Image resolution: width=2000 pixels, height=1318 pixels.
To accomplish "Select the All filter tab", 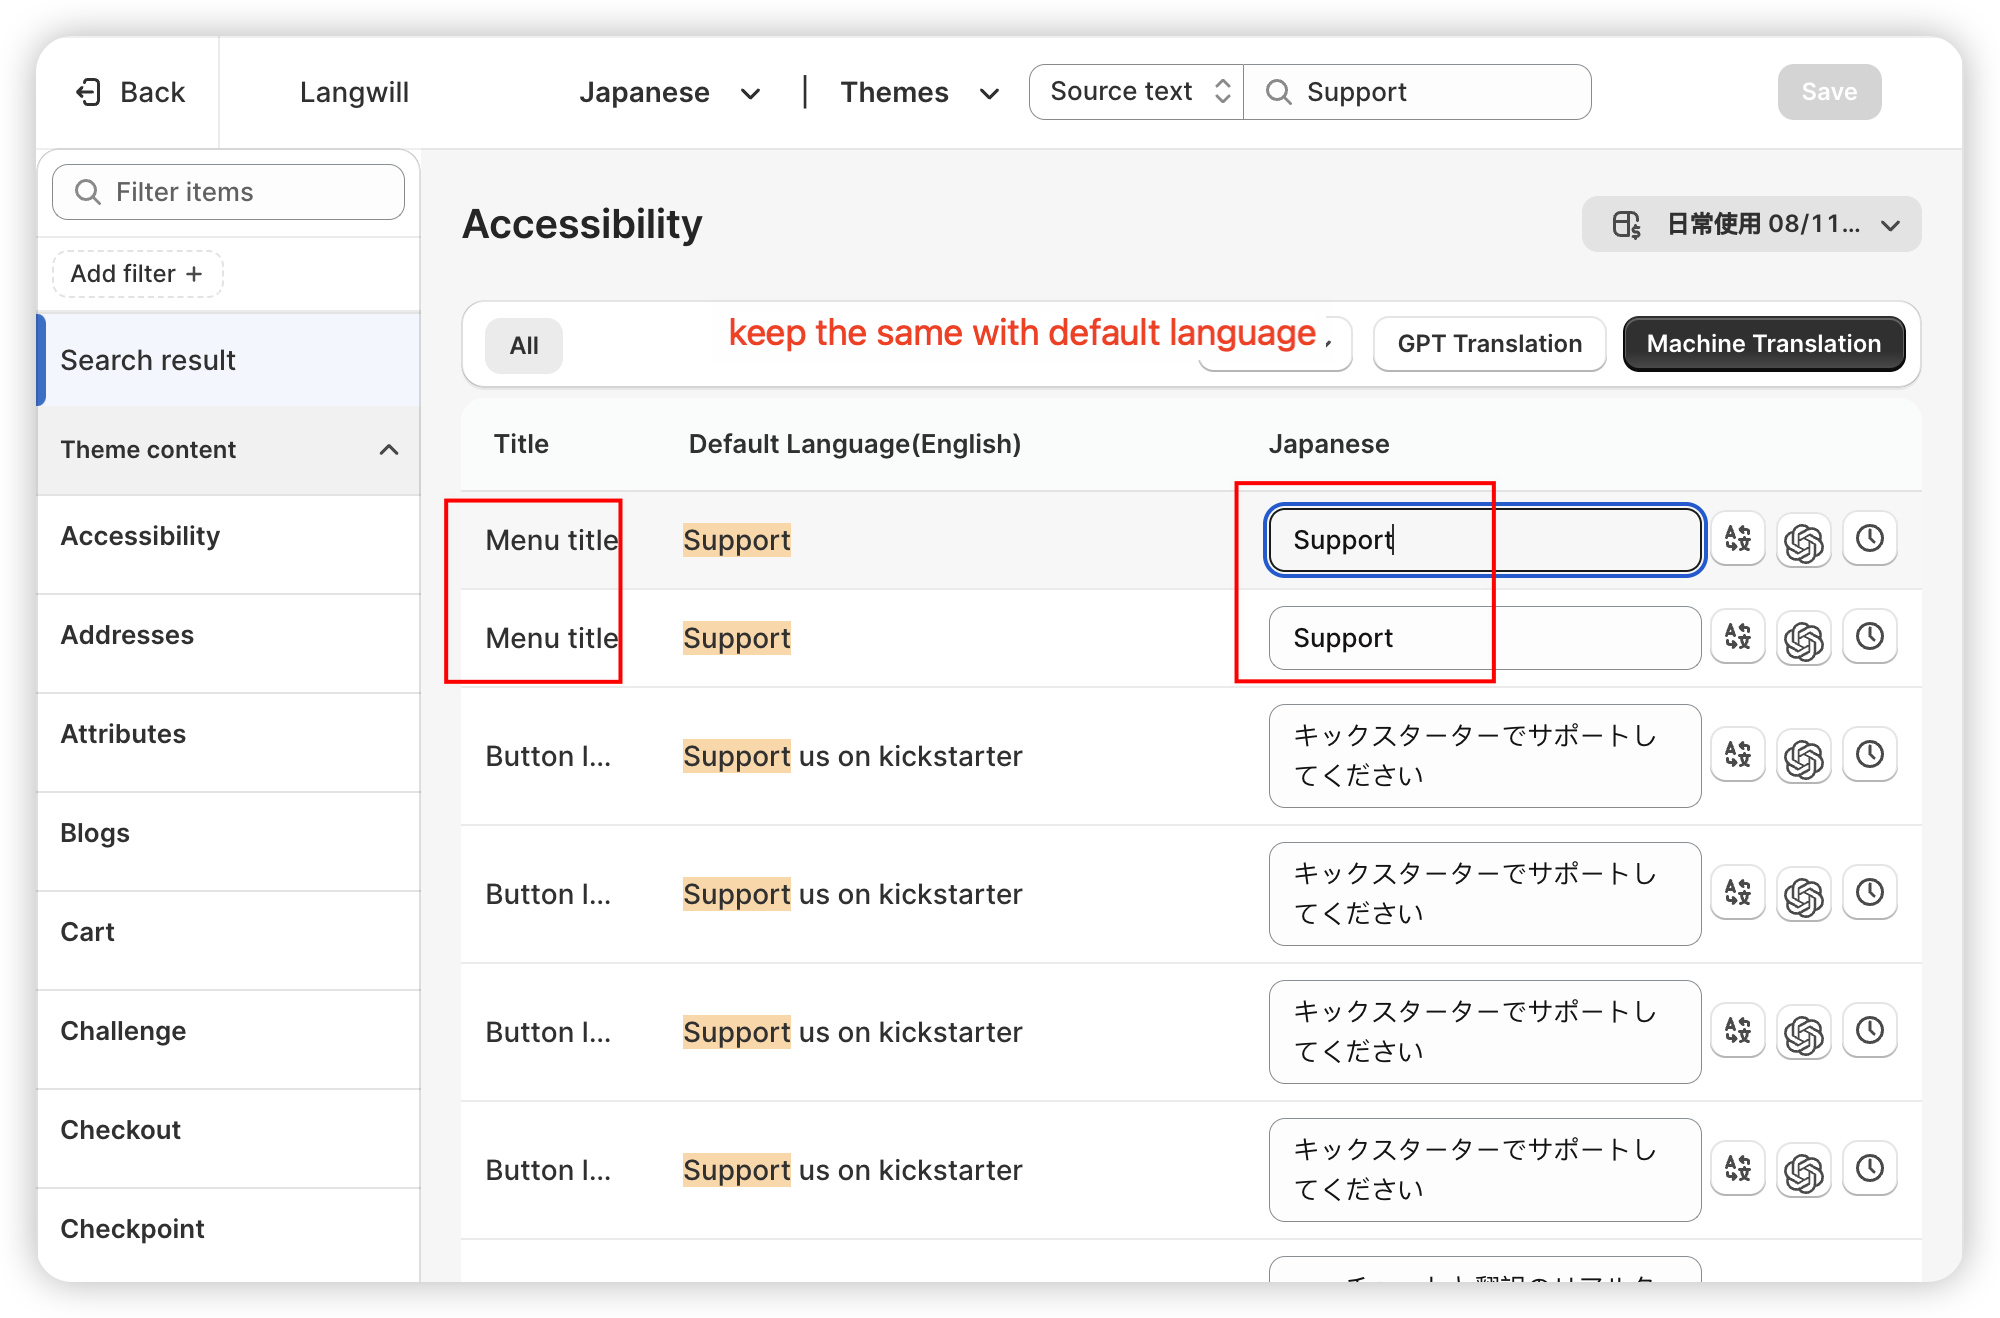I will (x=524, y=346).
